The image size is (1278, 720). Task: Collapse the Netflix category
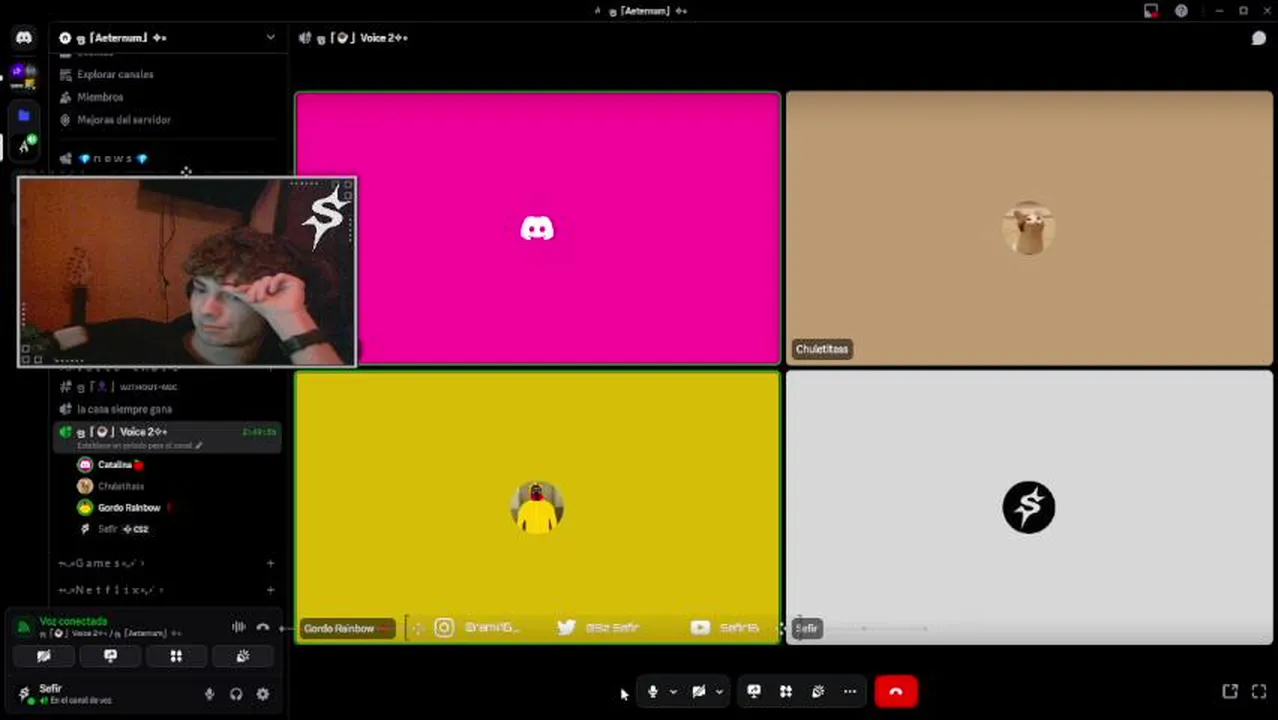(110, 590)
